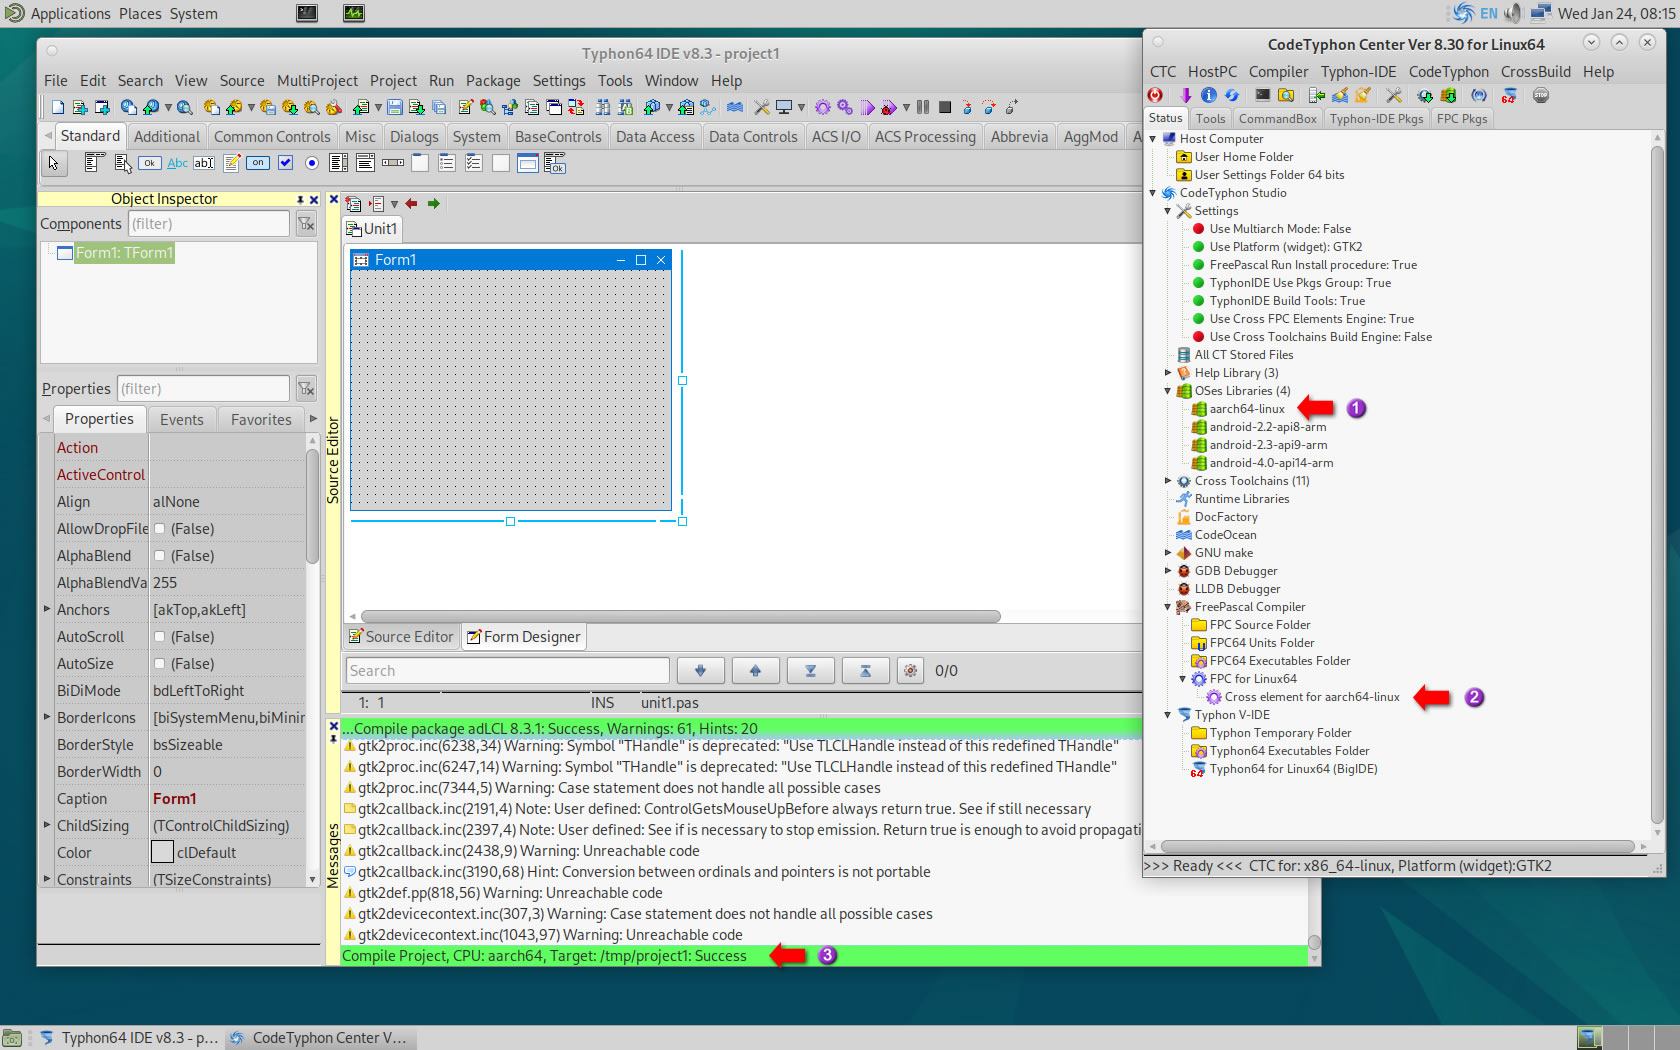Image resolution: width=1680 pixels, height=1050 pixels.
Task: Toggle the AutoSize checkbox
Action: 159,664
